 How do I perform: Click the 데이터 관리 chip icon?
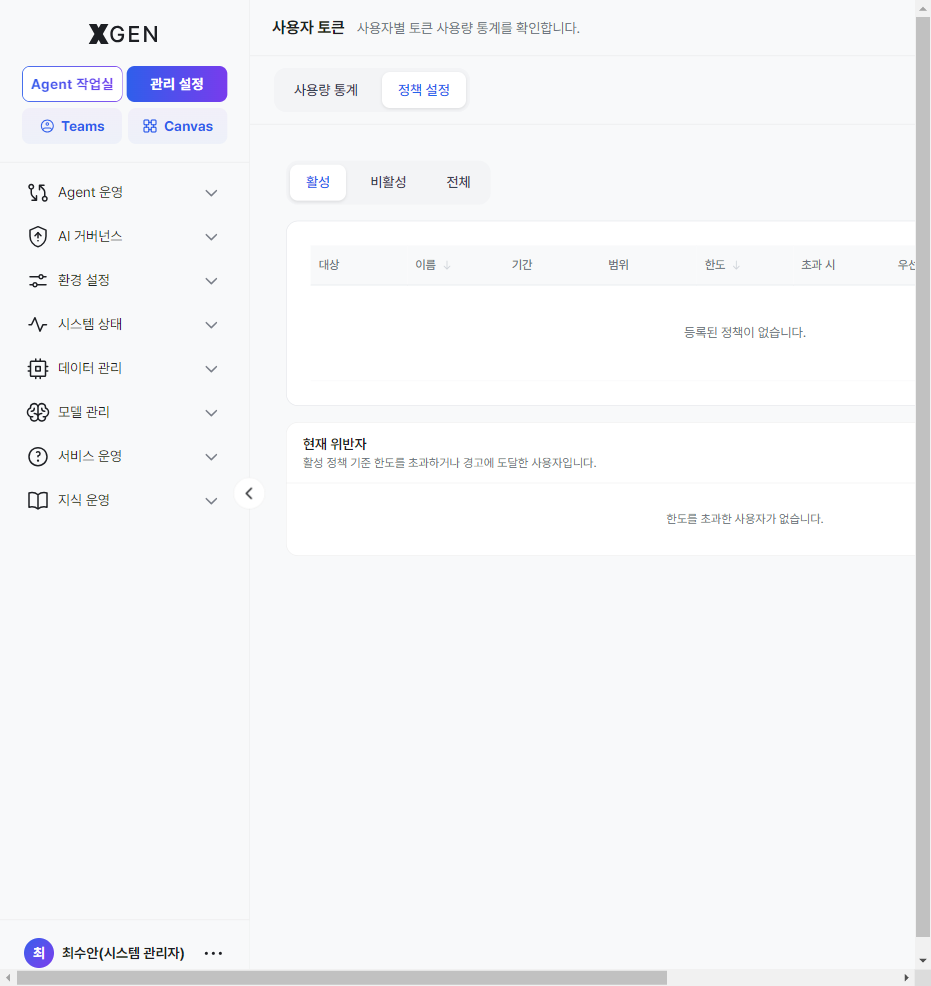(38, 368)
